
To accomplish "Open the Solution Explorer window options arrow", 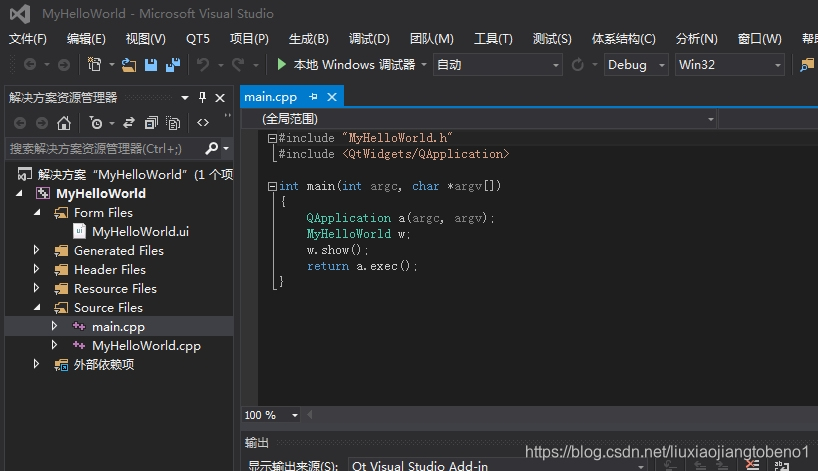I will tap(185, 98).
